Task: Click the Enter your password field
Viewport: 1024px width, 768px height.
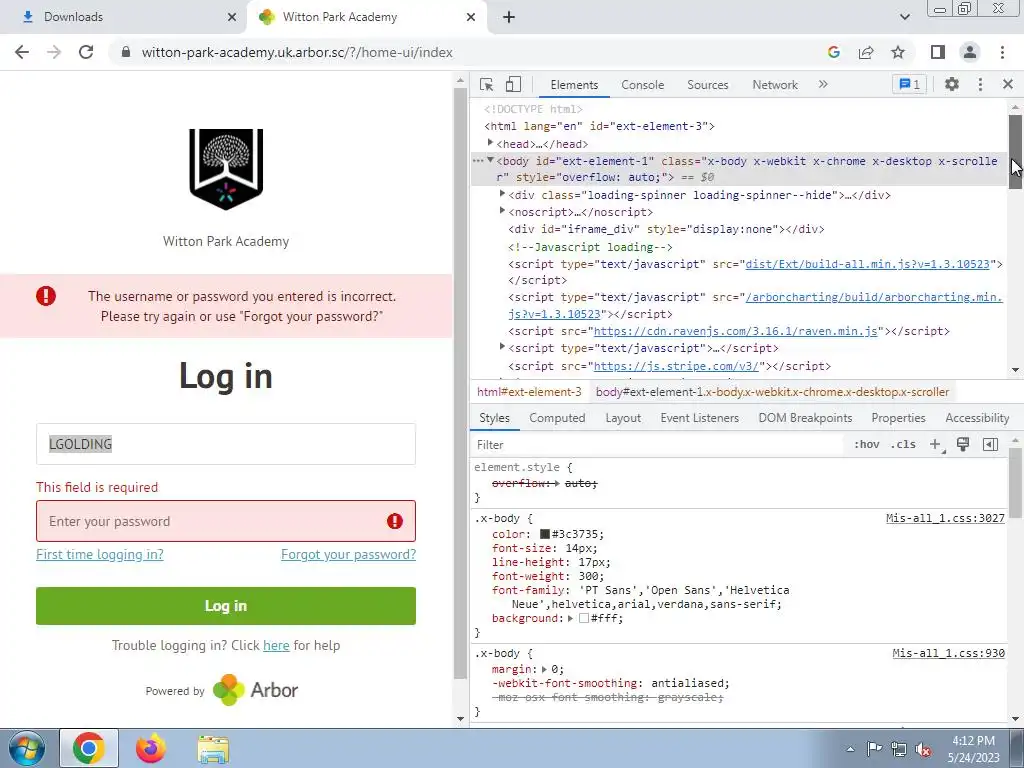Action: point(226,521)
